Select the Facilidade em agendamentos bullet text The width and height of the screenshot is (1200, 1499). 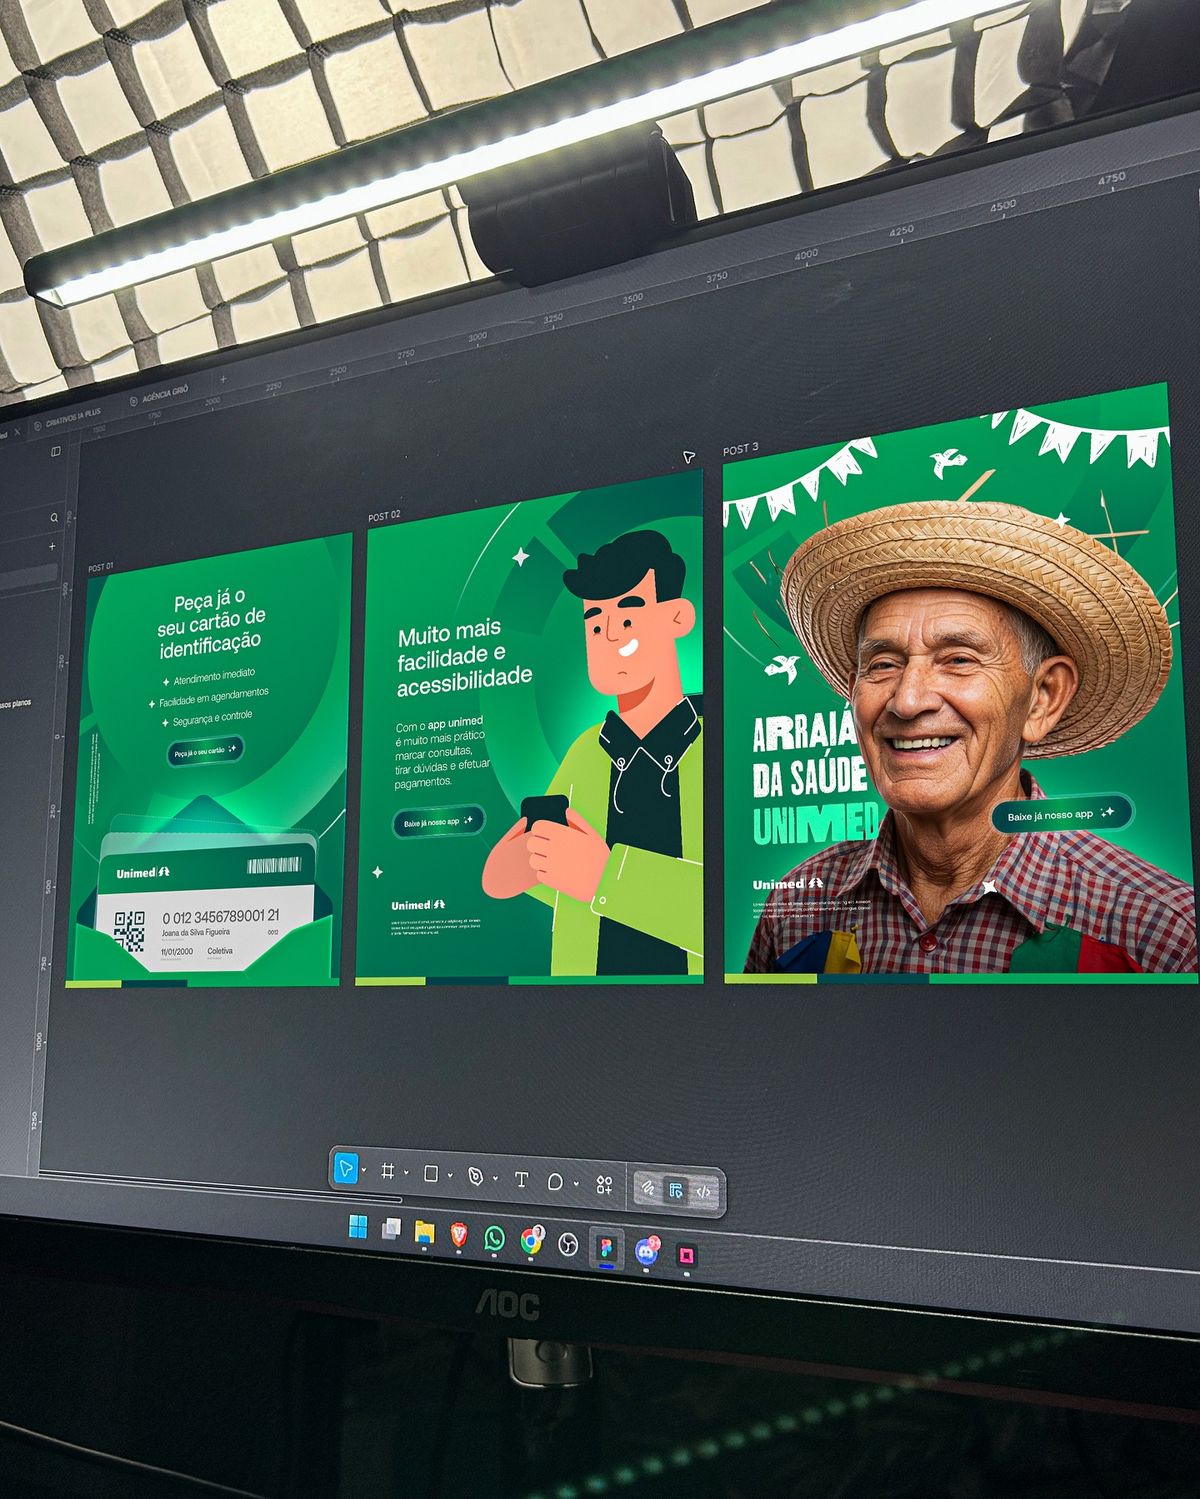[213, 697]
